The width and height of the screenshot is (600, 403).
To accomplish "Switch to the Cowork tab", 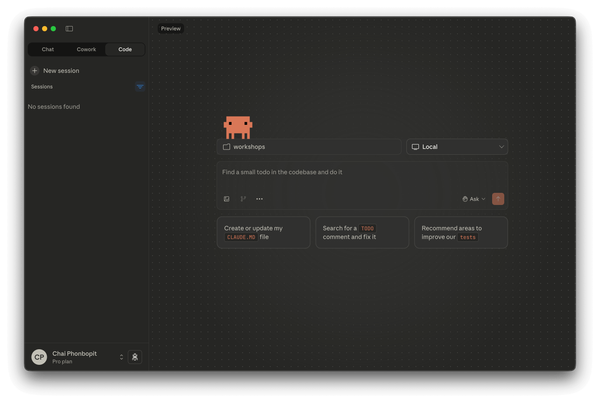I will [86, 49].
